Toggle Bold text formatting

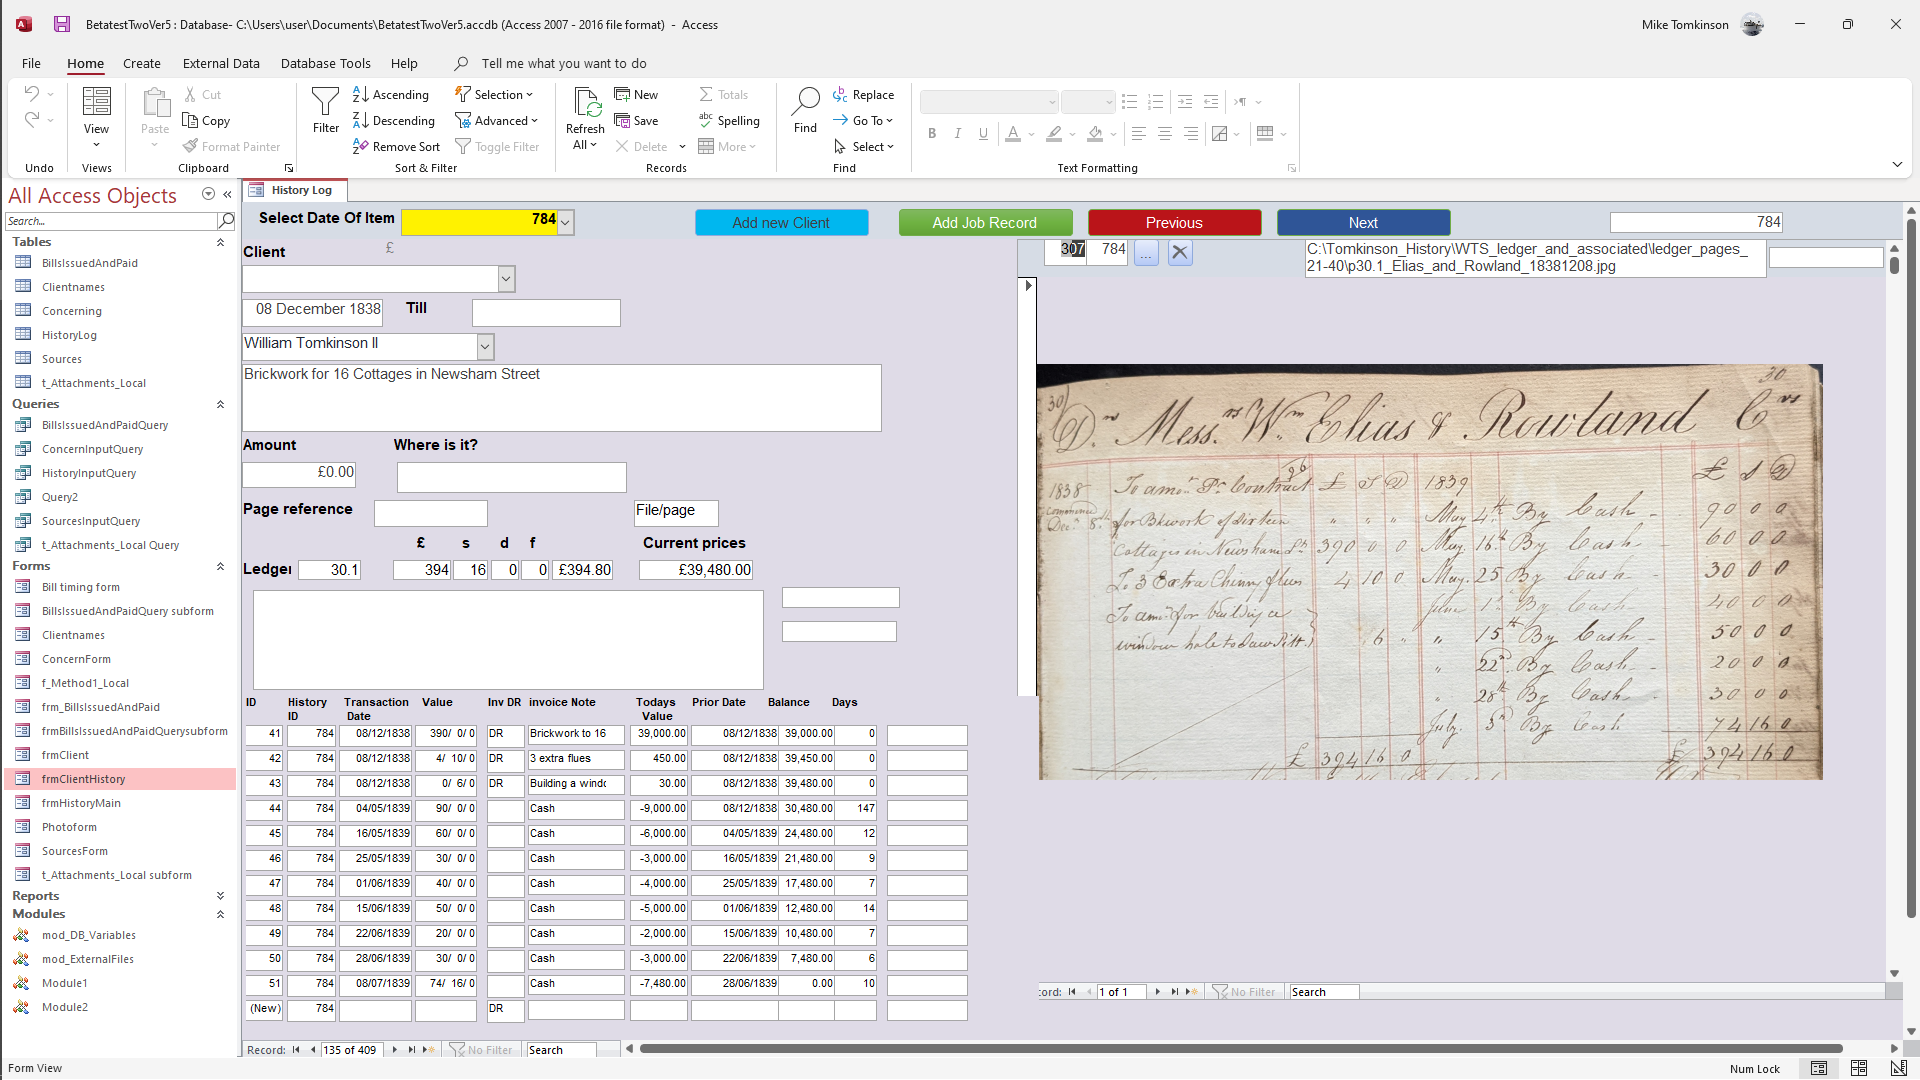coord(932,133)
